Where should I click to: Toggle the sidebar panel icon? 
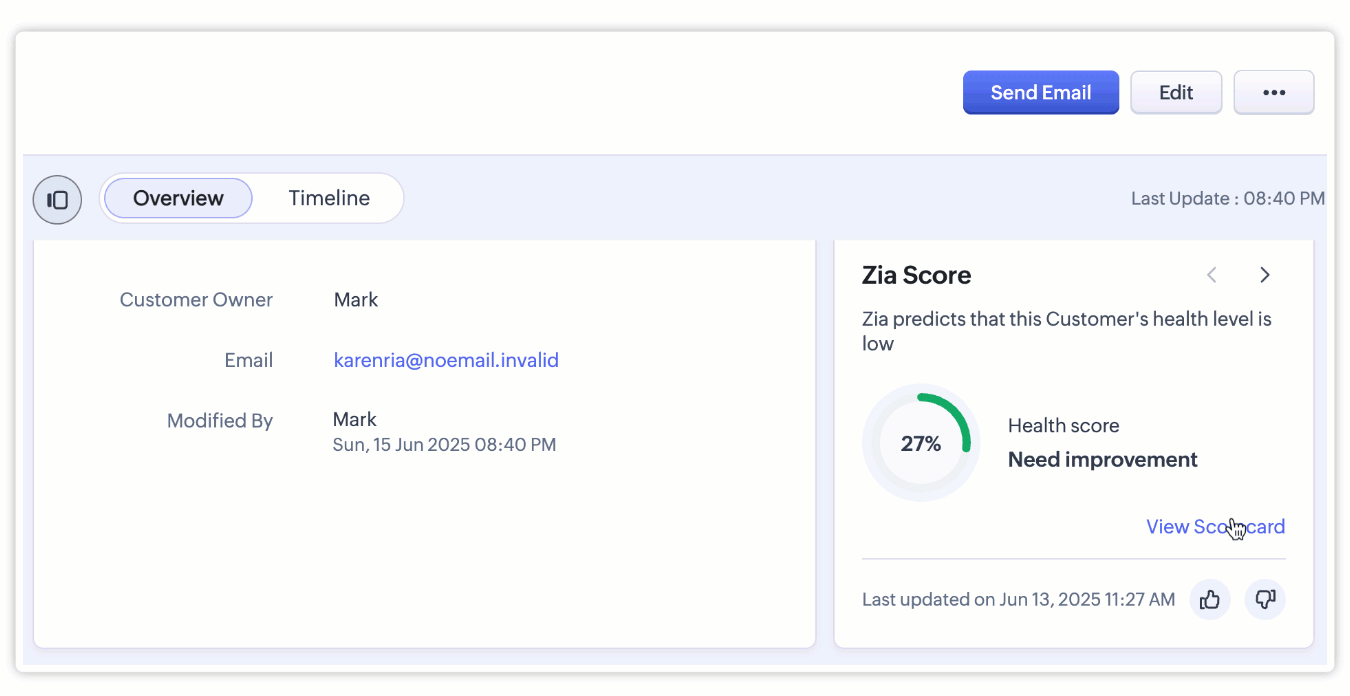57,200
